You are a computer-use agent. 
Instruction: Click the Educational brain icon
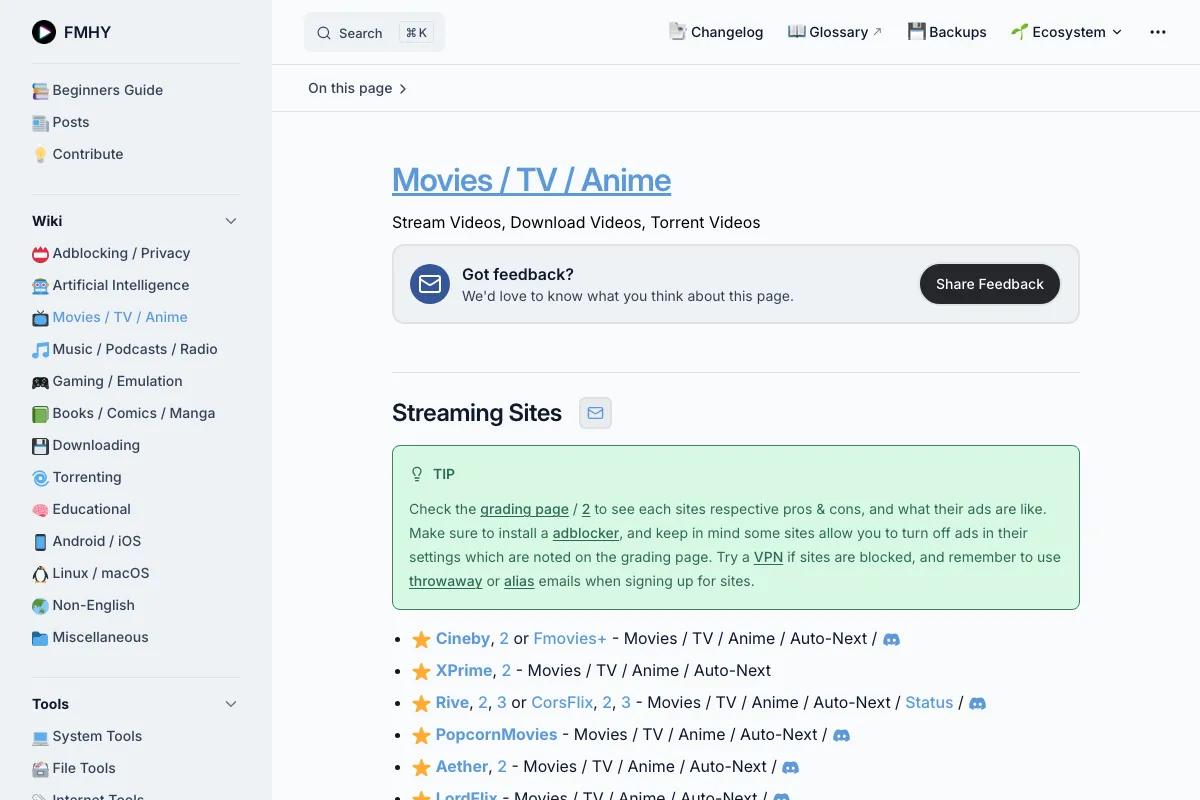point(40,510)
